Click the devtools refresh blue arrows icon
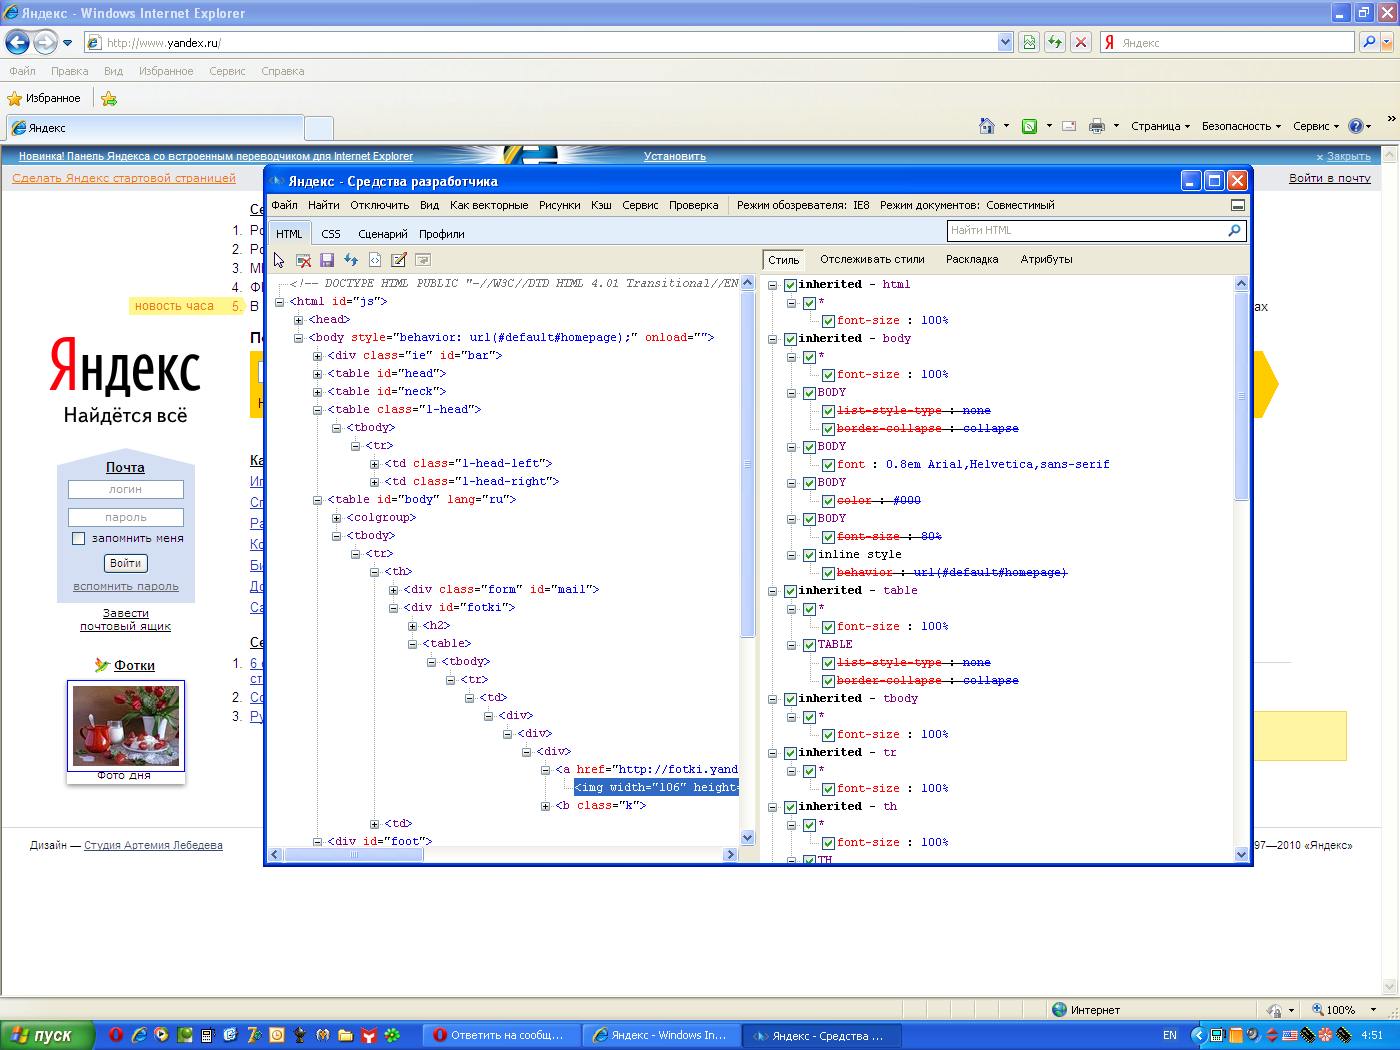This screenshot has width=1400, height=1050. coord(351,260)
